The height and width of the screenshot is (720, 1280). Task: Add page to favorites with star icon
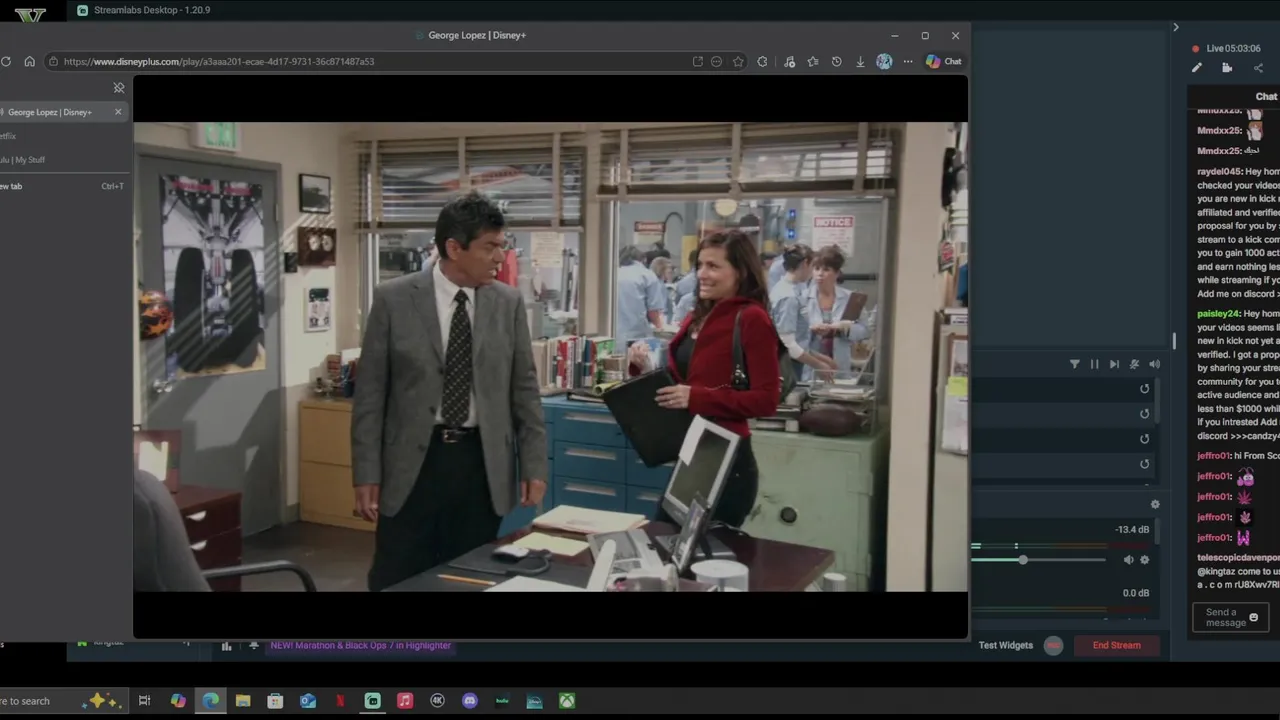738,61
